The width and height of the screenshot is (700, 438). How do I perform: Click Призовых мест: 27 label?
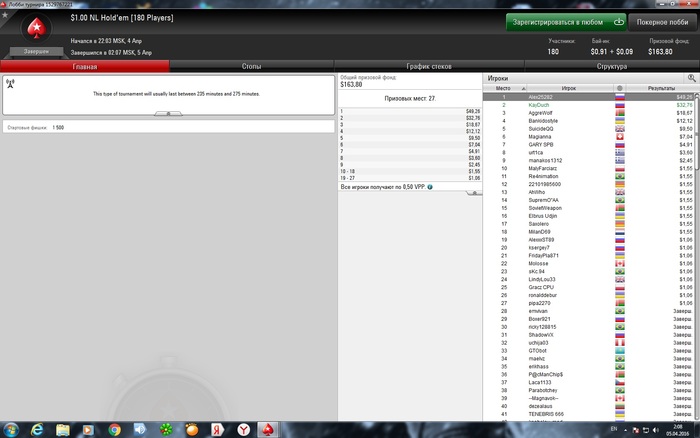[410, 98]
